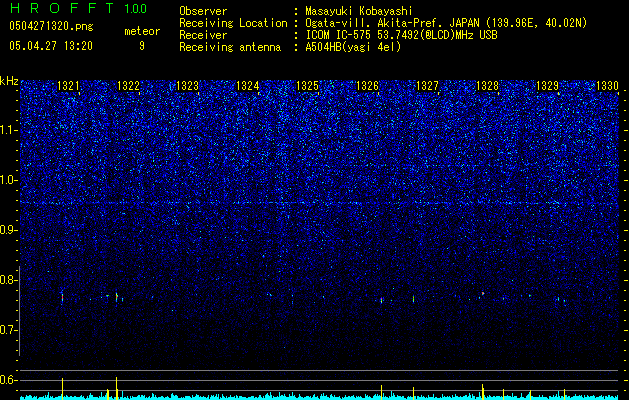The height and width of the screenshot is (400, 629).
Task: Select the Ogata-vill. Akita-Pref. JAPAN location text
Action: point(446,23)
